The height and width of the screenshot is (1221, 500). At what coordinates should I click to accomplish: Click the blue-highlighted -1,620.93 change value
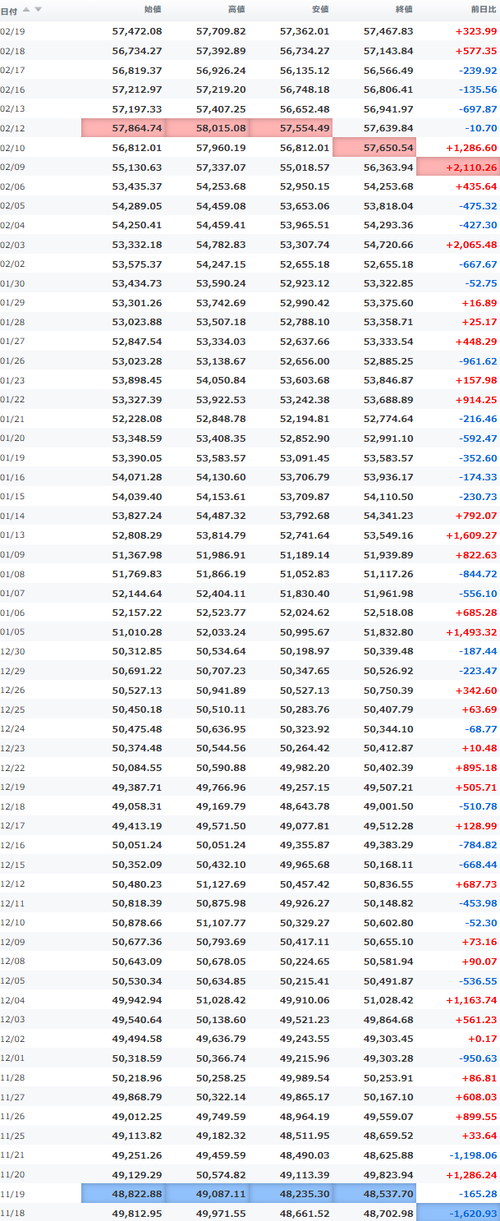pyautogui.click(x=458, y=1213)
